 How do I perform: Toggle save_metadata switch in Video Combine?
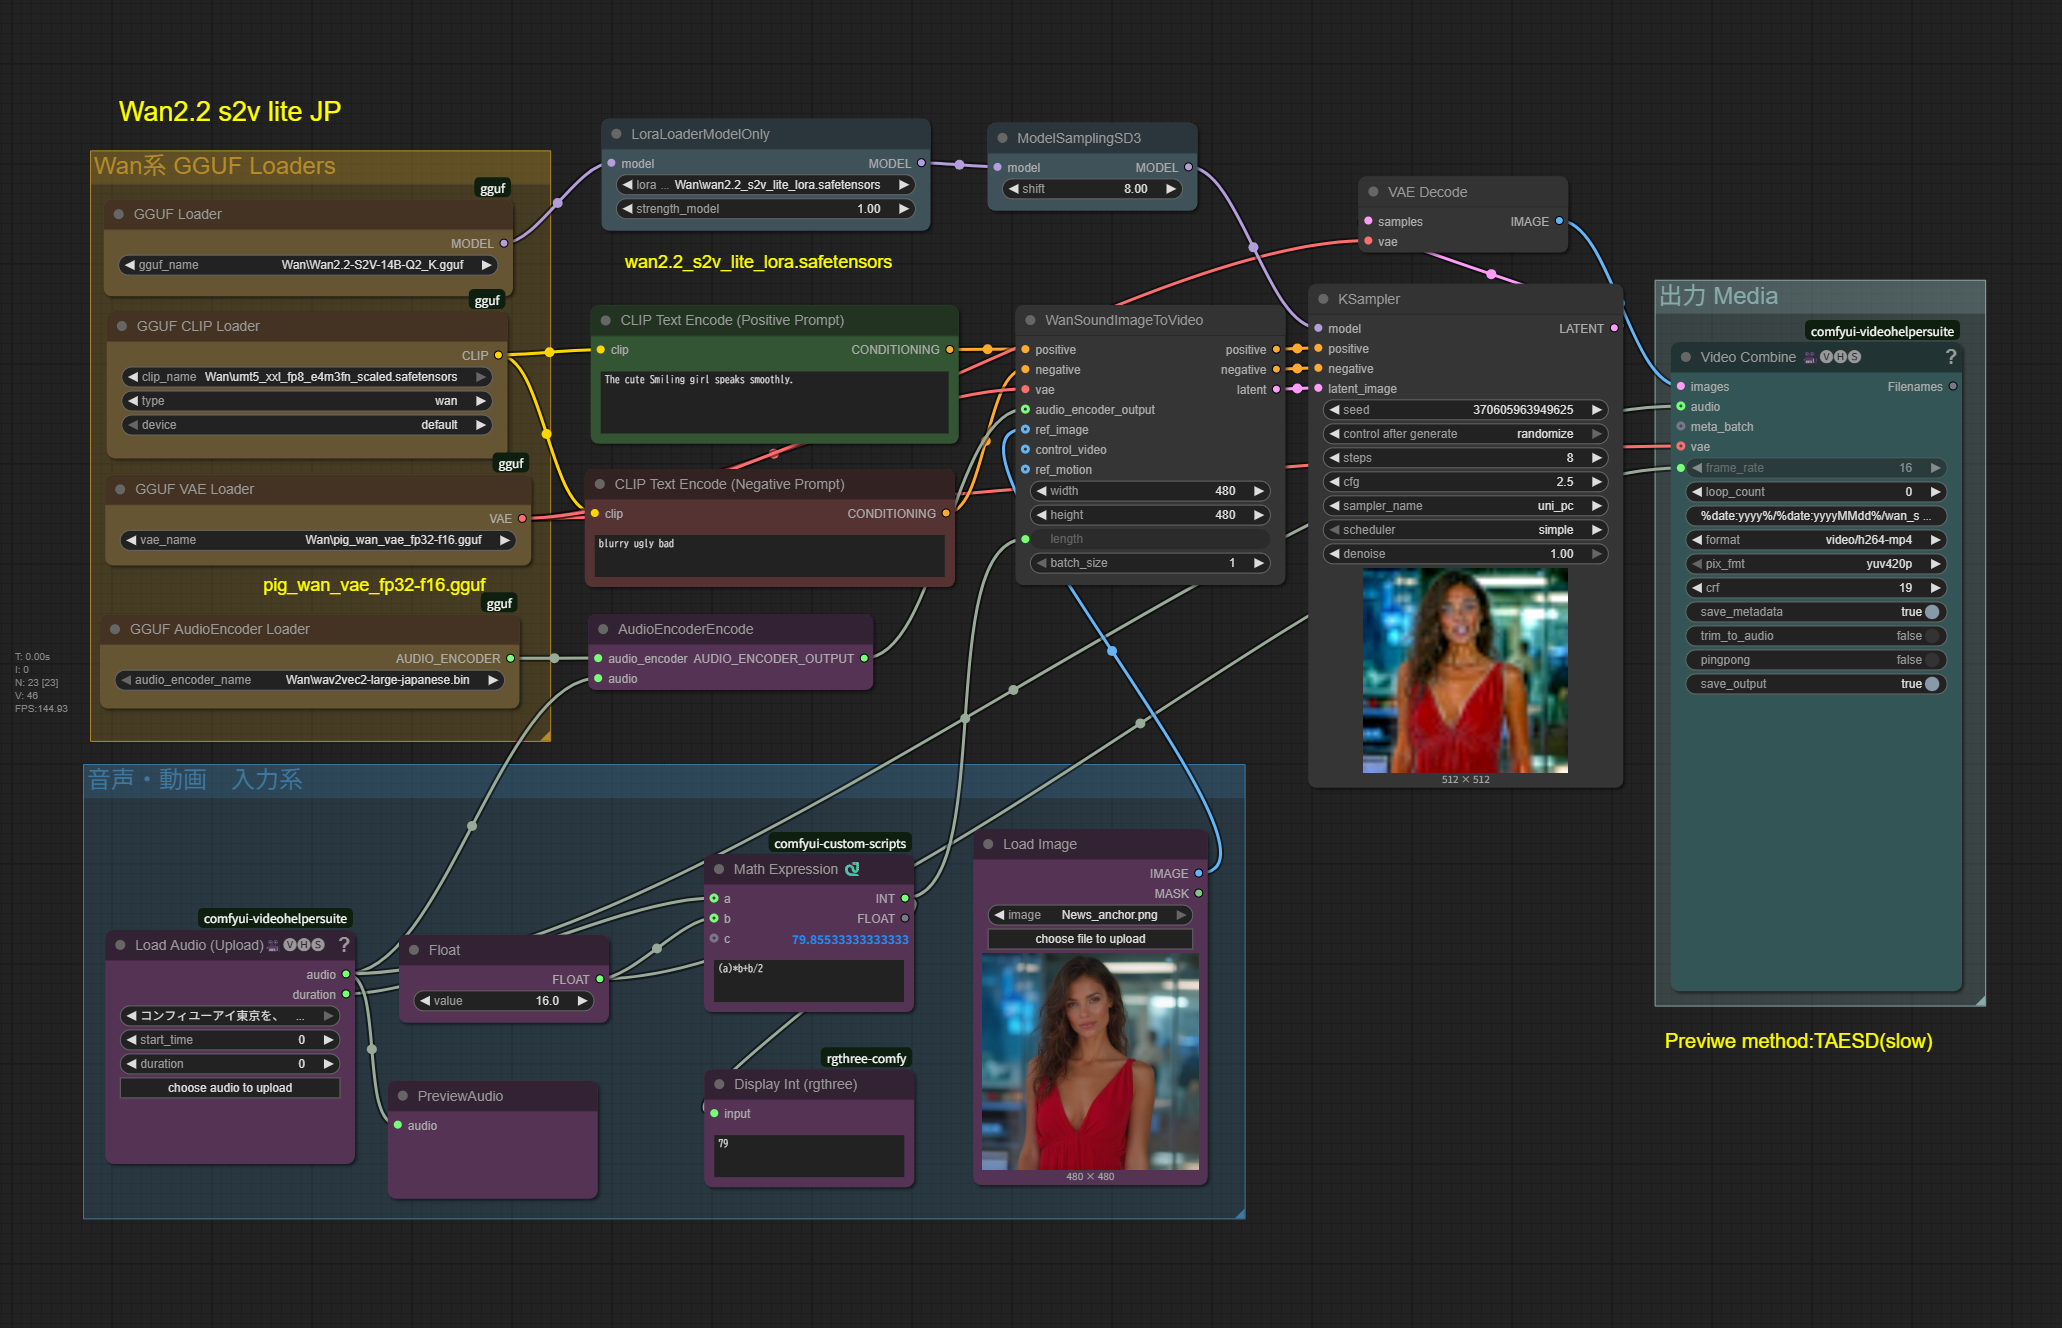click(x=1931, y=612)
